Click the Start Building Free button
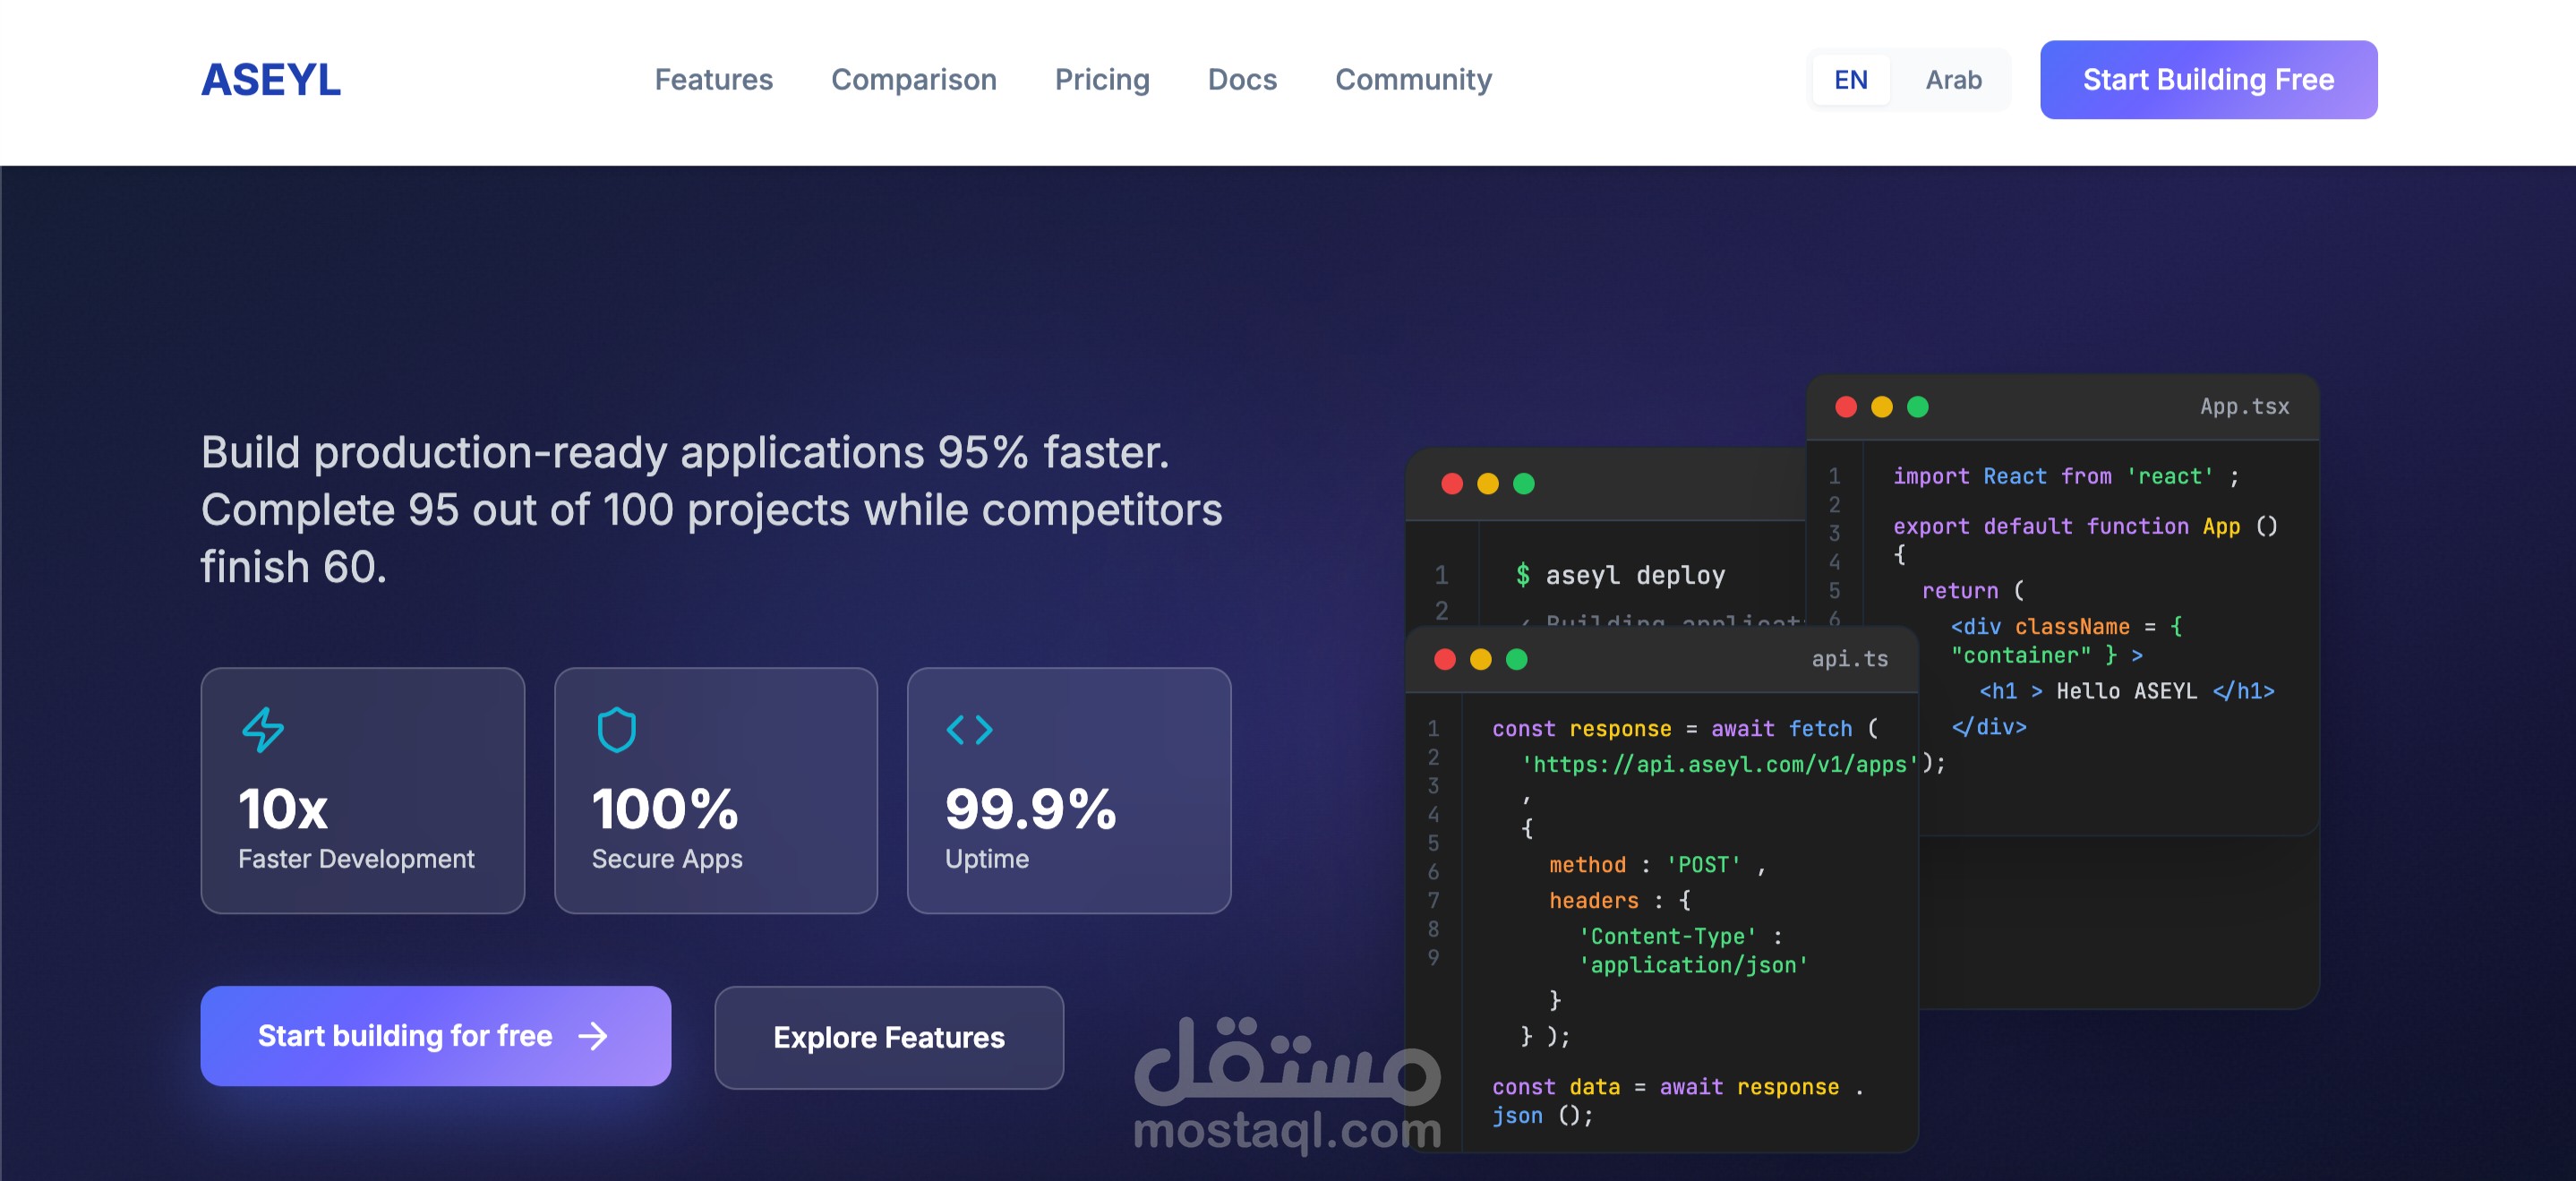This screenshot has width=2576, height=1181. click(x=2208, y=80)
